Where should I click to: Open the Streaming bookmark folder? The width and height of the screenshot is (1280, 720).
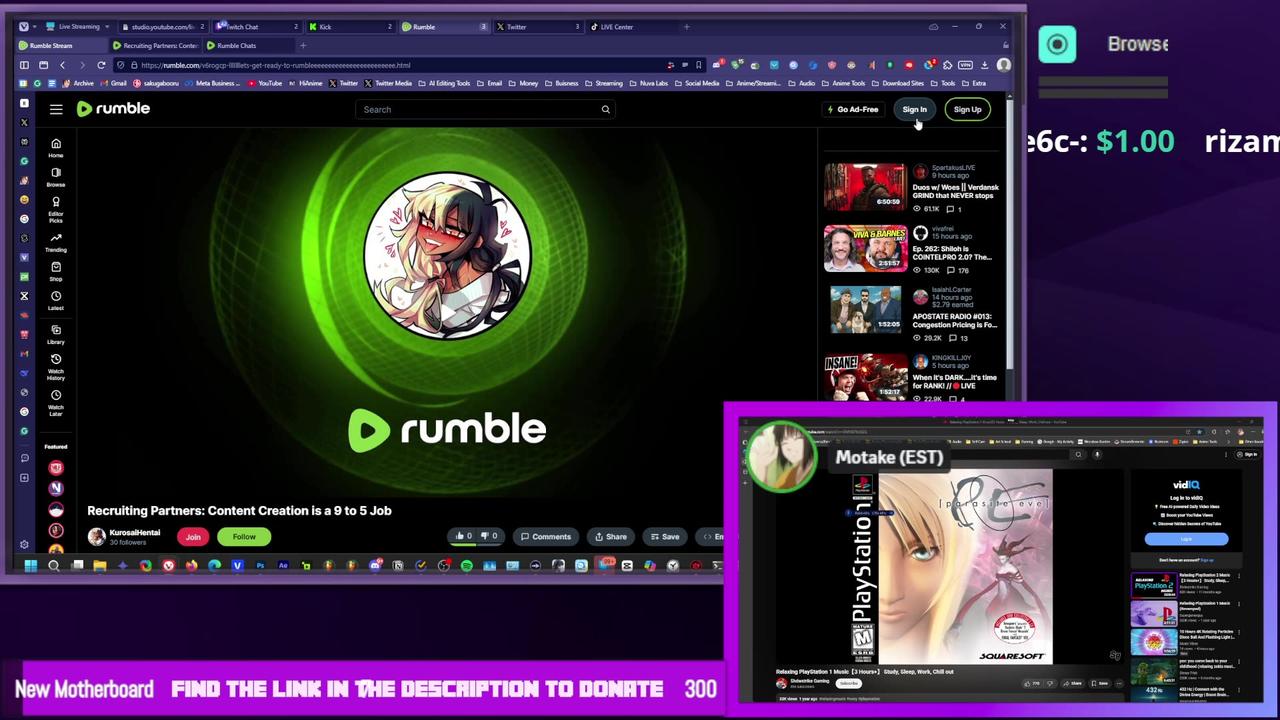[x=603, y=83]
